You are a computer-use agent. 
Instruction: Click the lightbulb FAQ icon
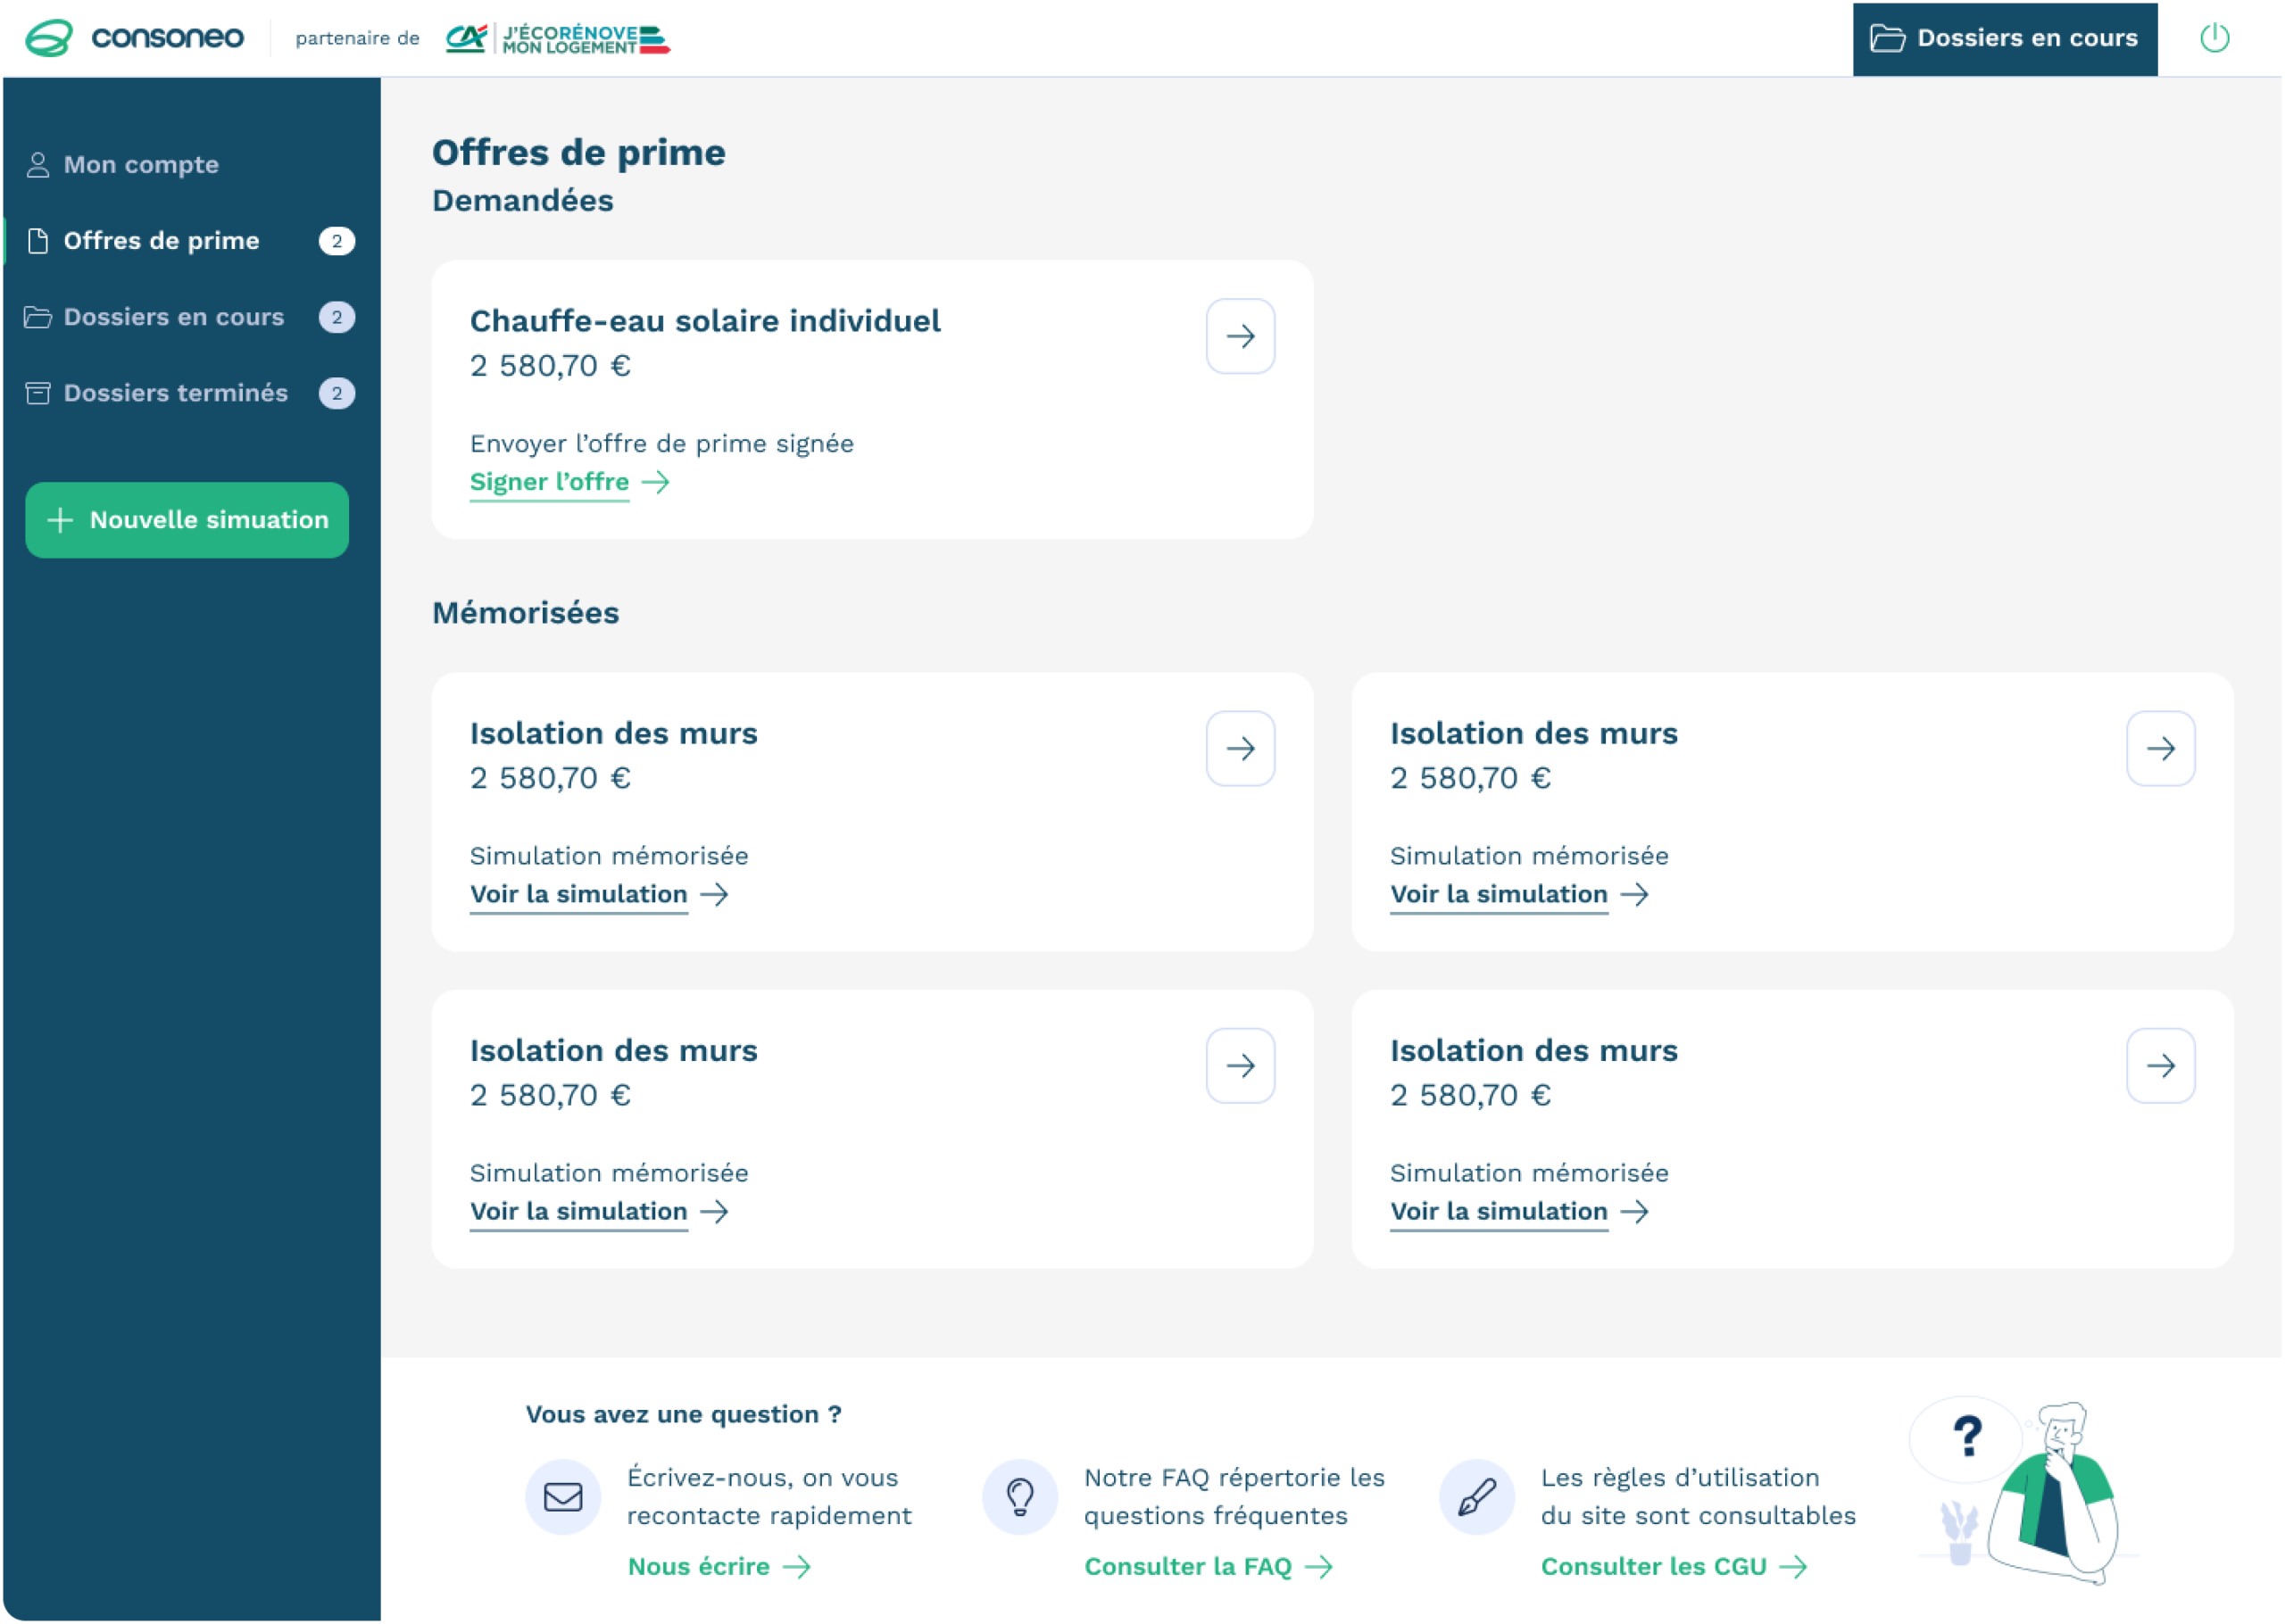point(1019,1496)
